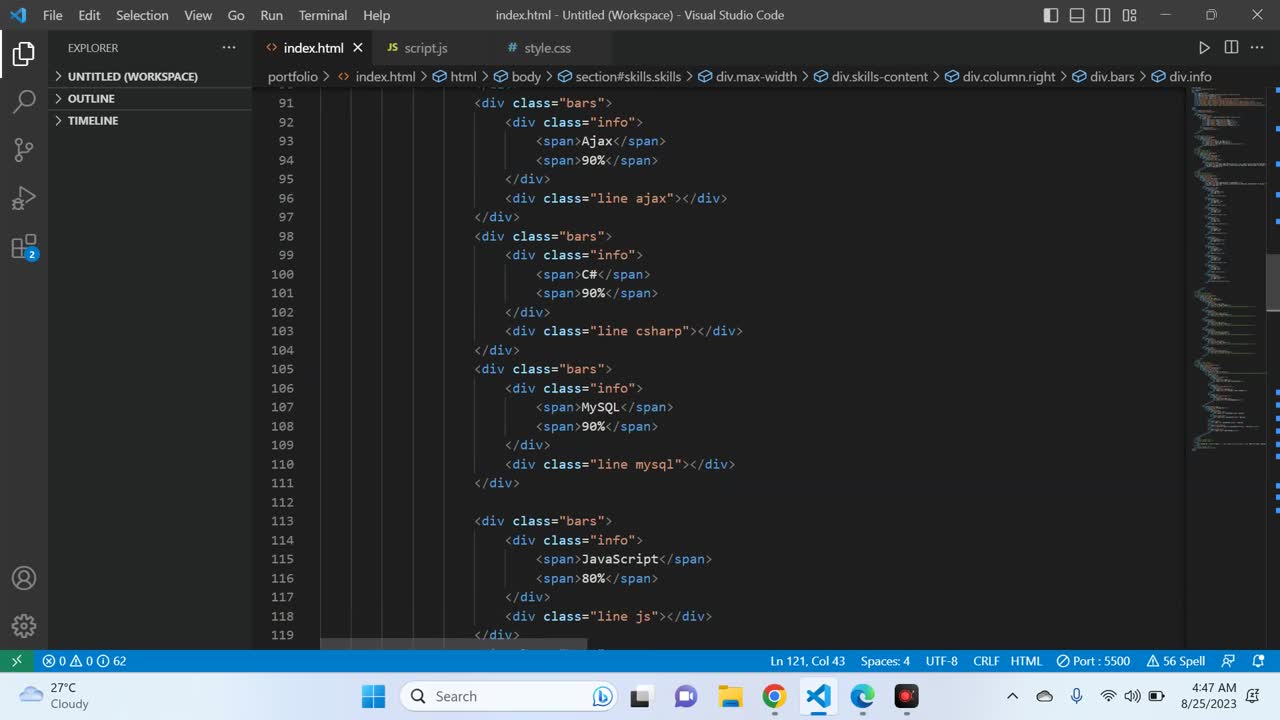Click div.skills-content breadcrumb
This screenshot has height=720, width=1280.
coord(872,76)
